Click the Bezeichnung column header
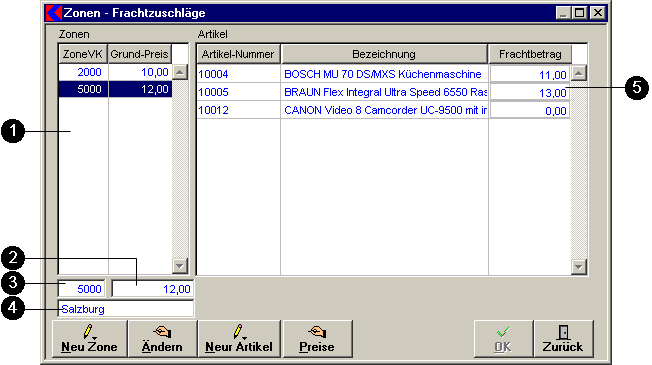Image resolution: width=652 pixels, height=365 pixels. 384,54
